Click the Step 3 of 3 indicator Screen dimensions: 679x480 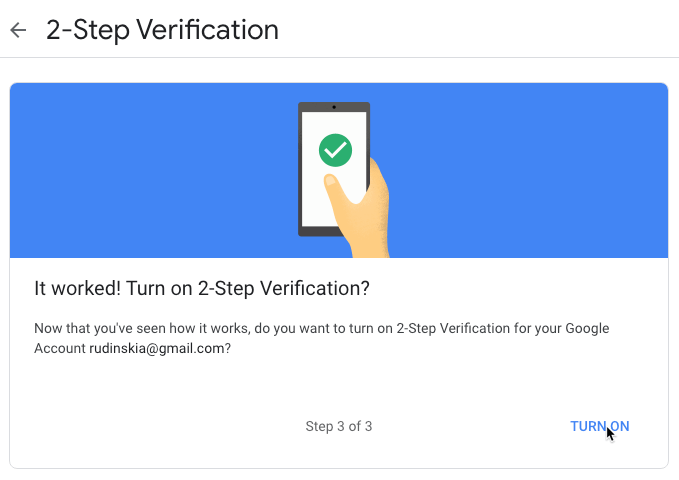(339, 426)
